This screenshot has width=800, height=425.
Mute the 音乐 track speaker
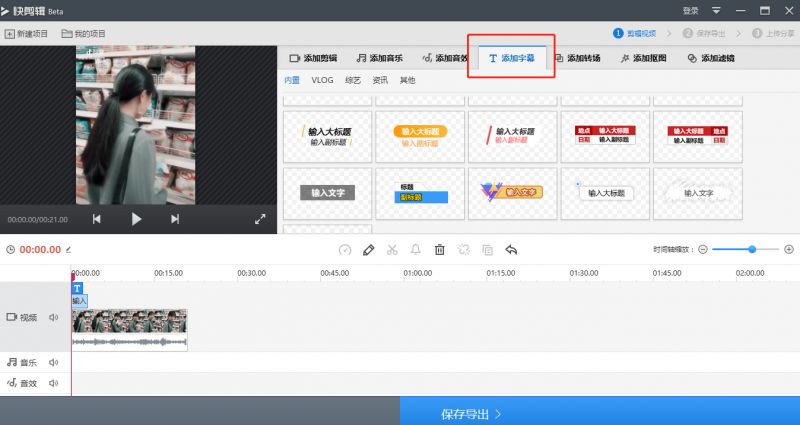[x=53, y=363]
